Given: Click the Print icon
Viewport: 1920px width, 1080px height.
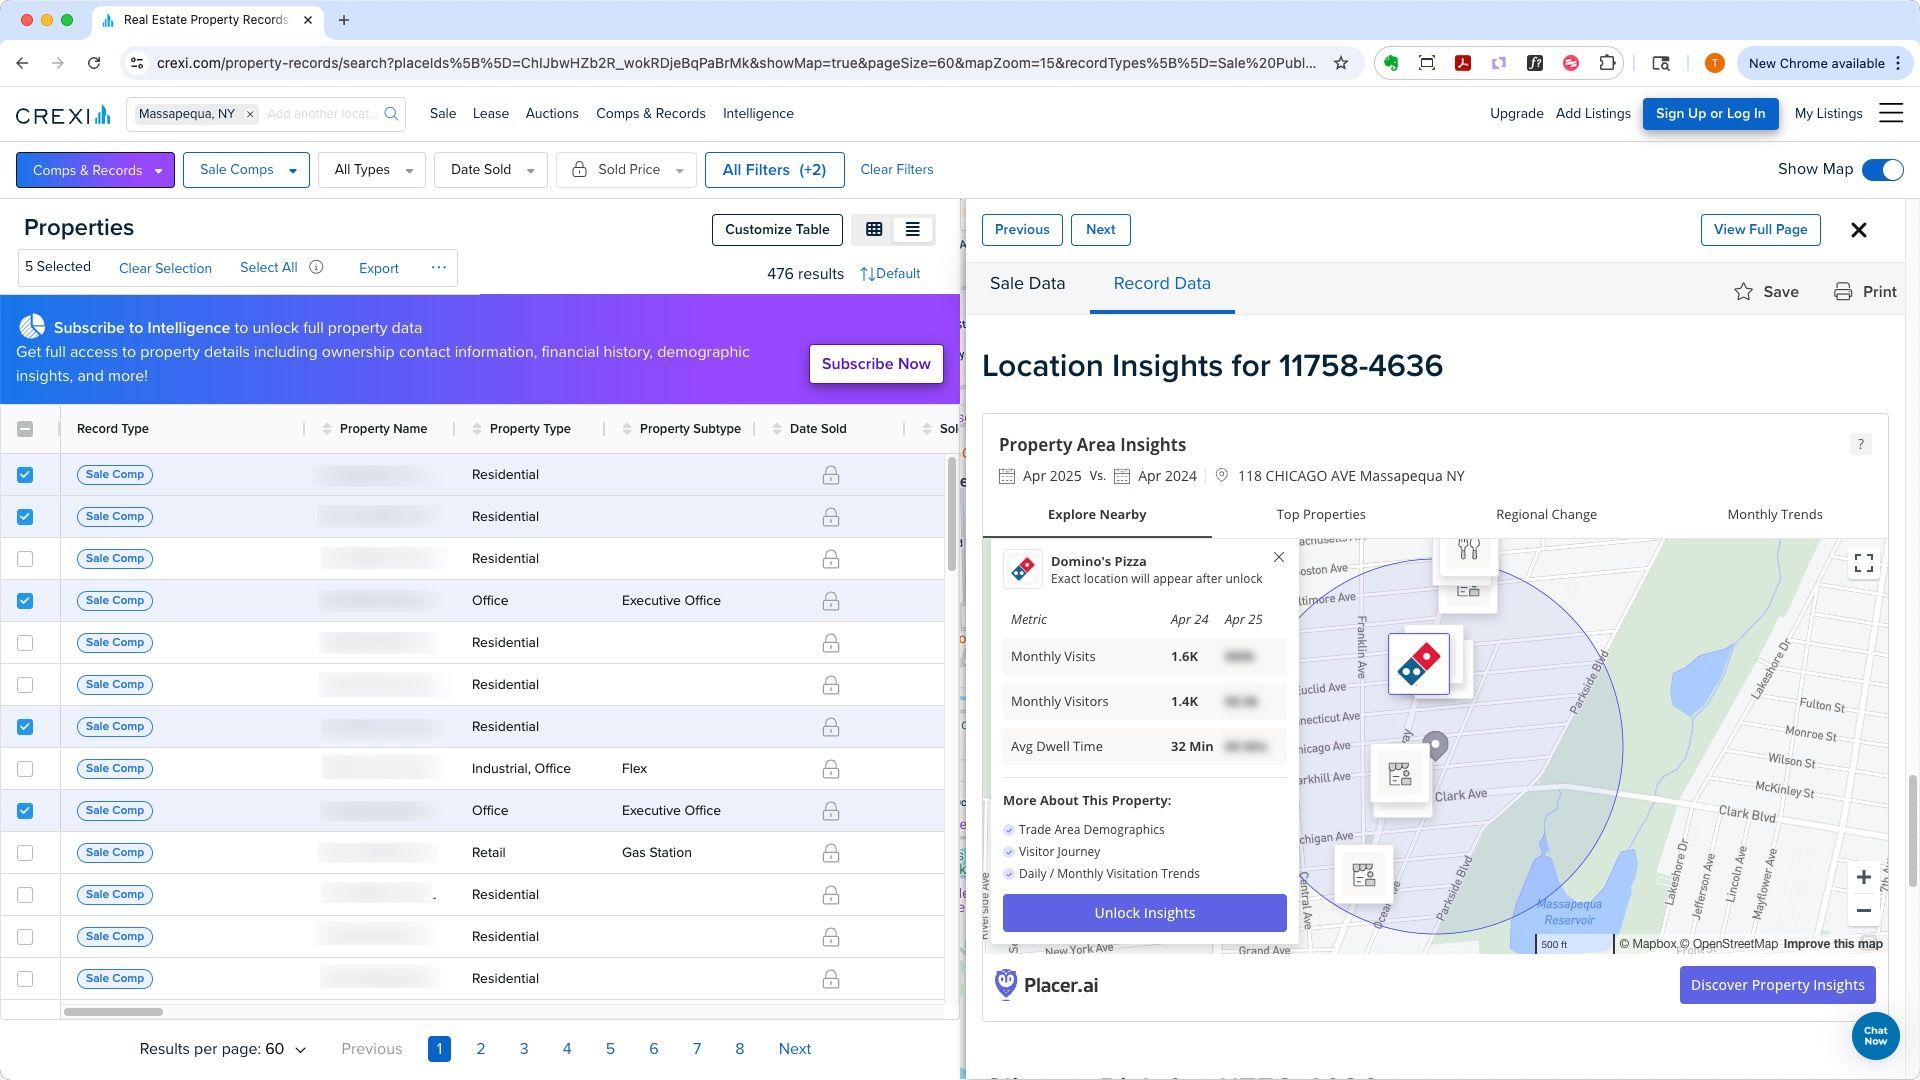Looking at the screenshot, I should pos(1843,292).
